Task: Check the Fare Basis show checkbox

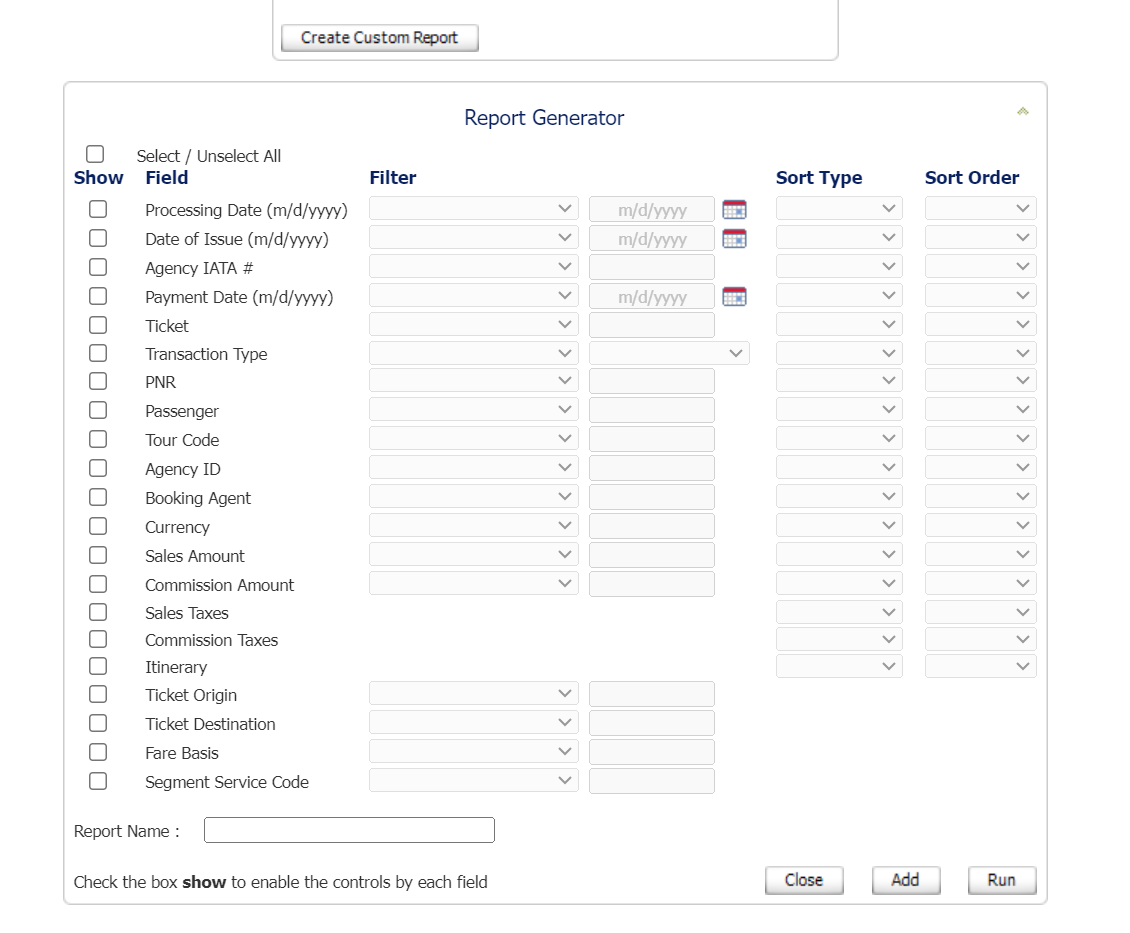Action: 98,752
